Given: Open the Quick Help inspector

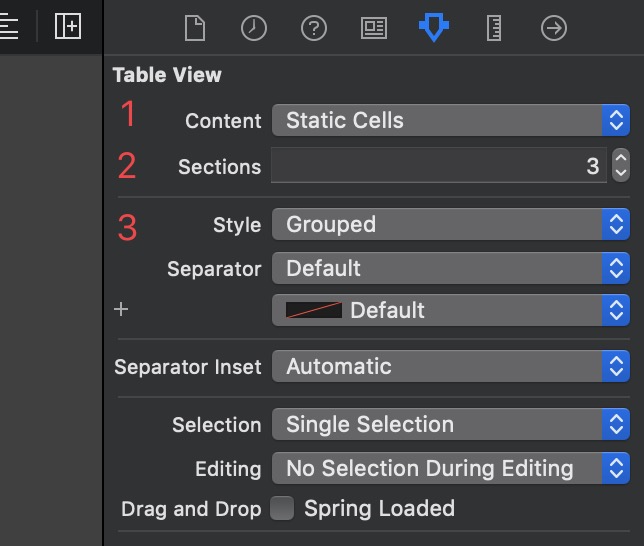Looking at the screenshot, I should [x=314, y=28].
